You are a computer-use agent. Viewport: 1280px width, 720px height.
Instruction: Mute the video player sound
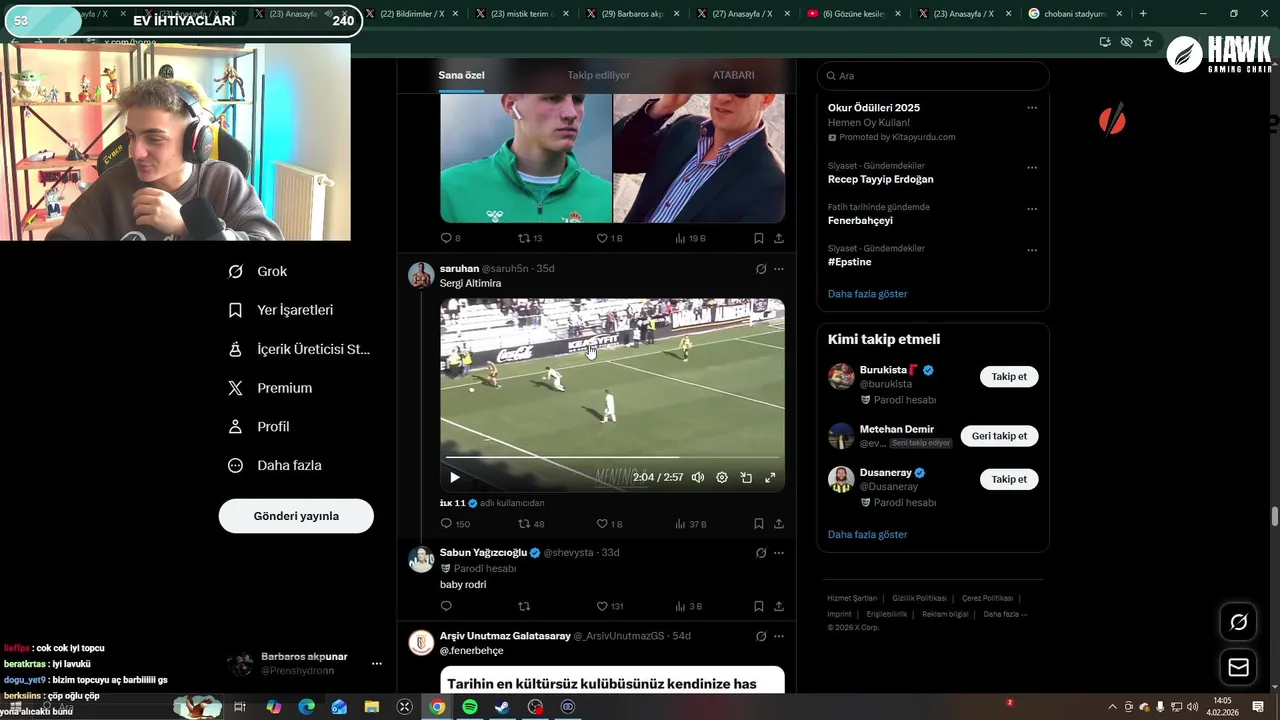coord(698,477)
